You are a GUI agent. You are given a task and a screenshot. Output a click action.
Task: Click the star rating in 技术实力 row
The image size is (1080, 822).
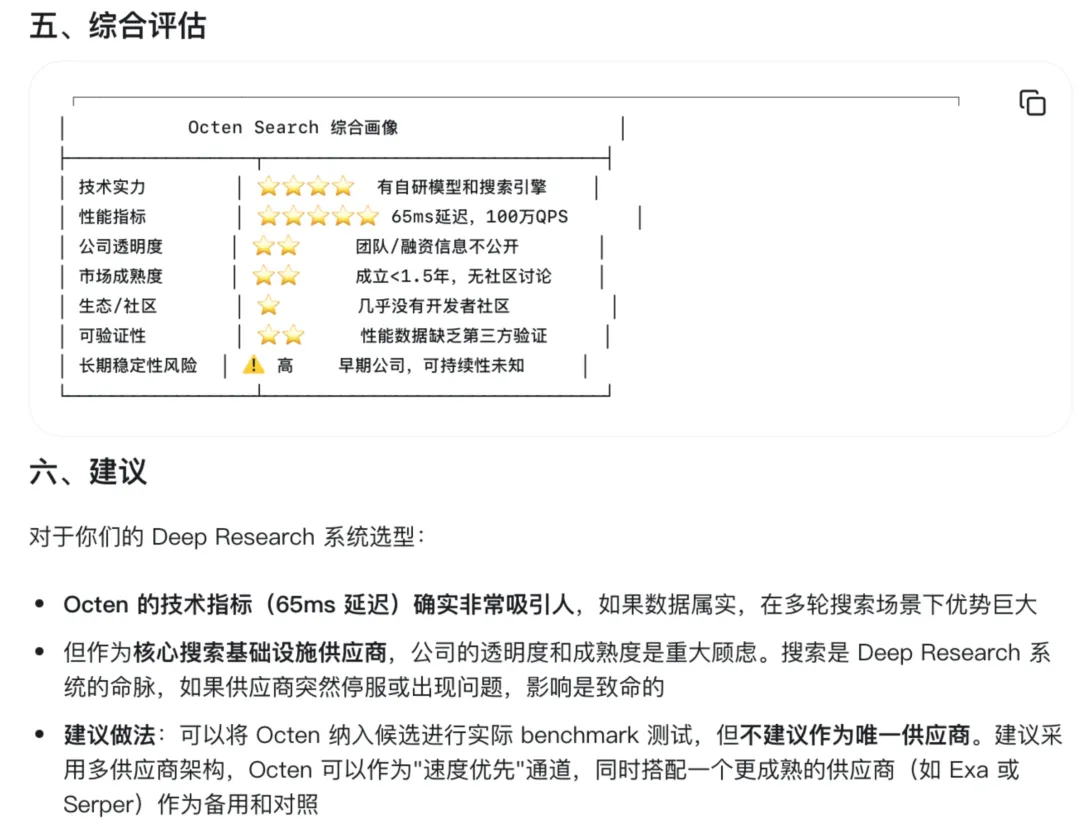coord(305,187)
